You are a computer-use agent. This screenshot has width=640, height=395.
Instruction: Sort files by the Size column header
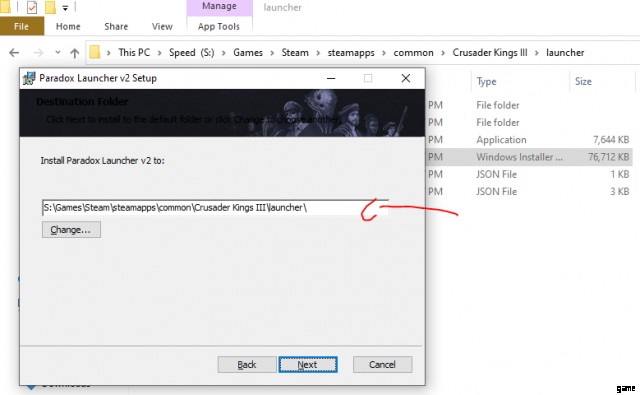[x=583, y=81]
